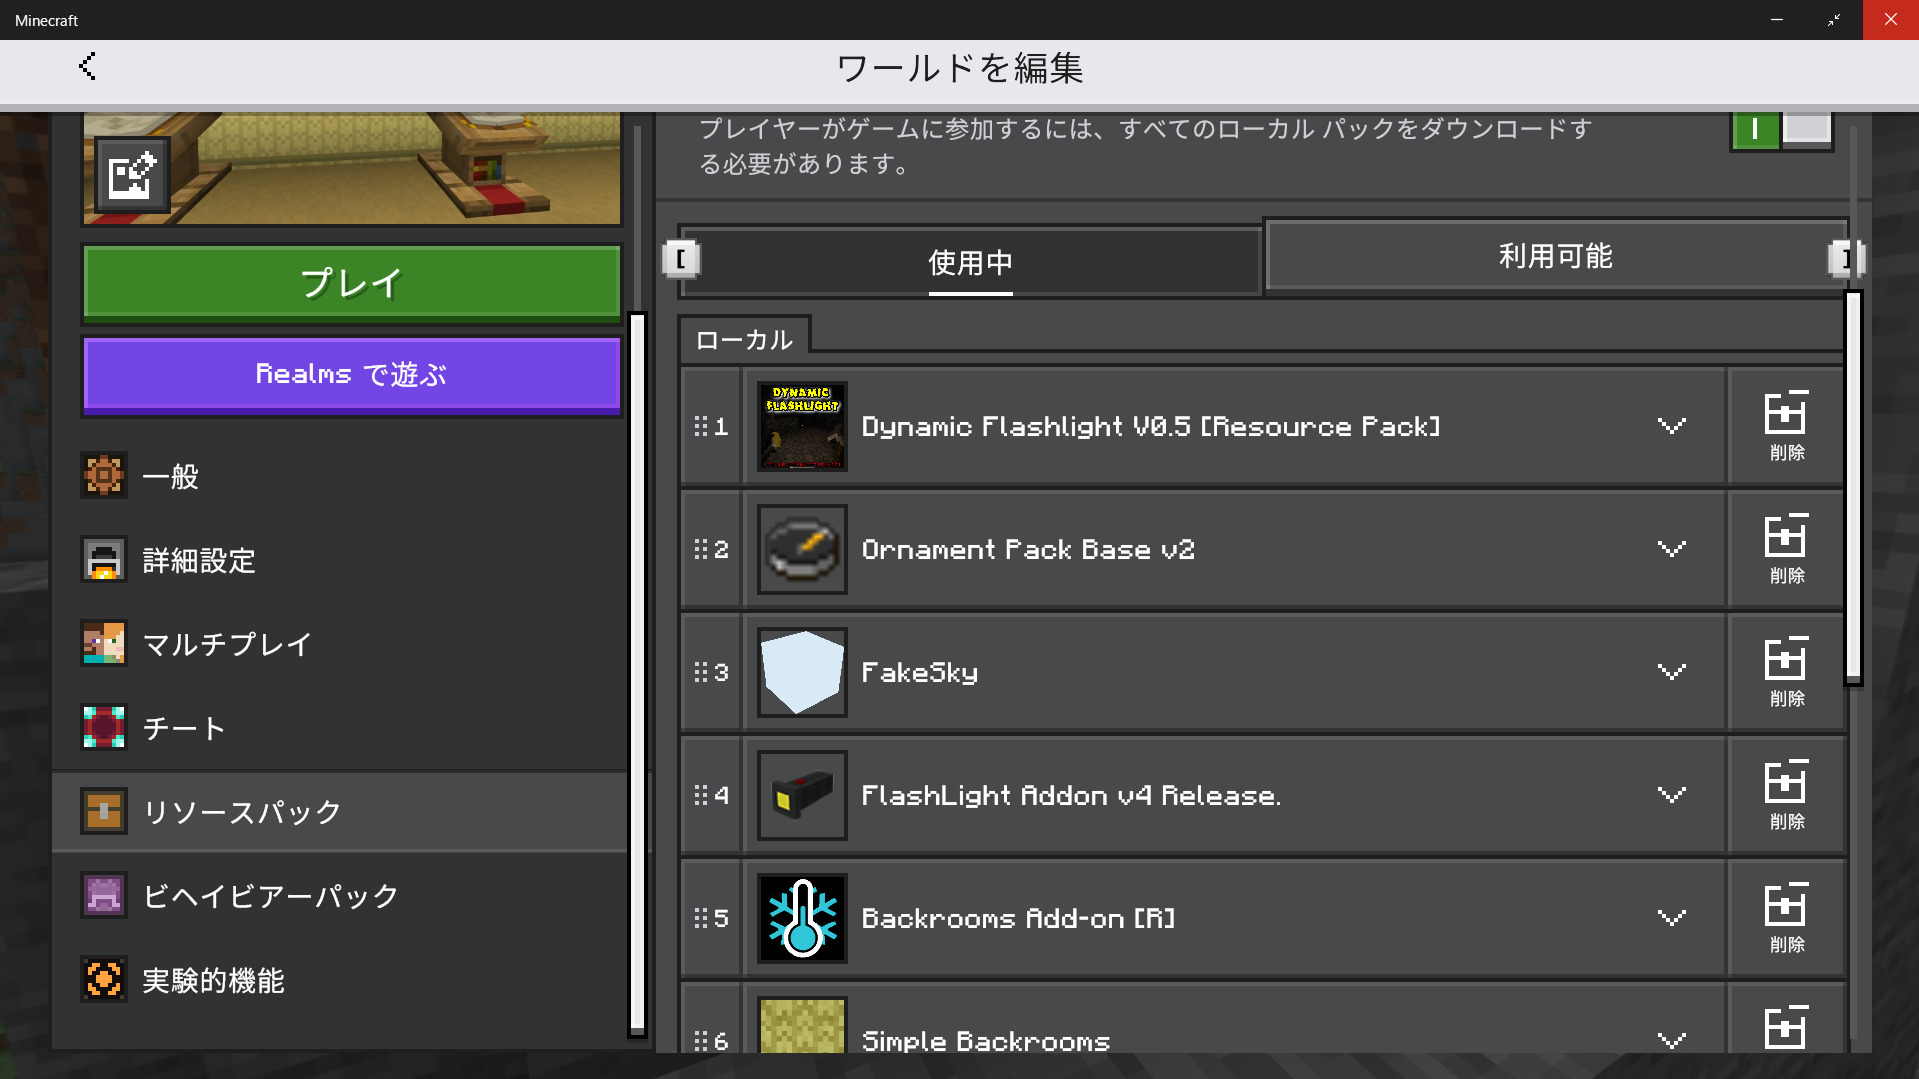Expand the FlashLight Addon v4 Release details
Image resolution: width=1919 pixels, height=1079 pixels.
point(1671,796)
